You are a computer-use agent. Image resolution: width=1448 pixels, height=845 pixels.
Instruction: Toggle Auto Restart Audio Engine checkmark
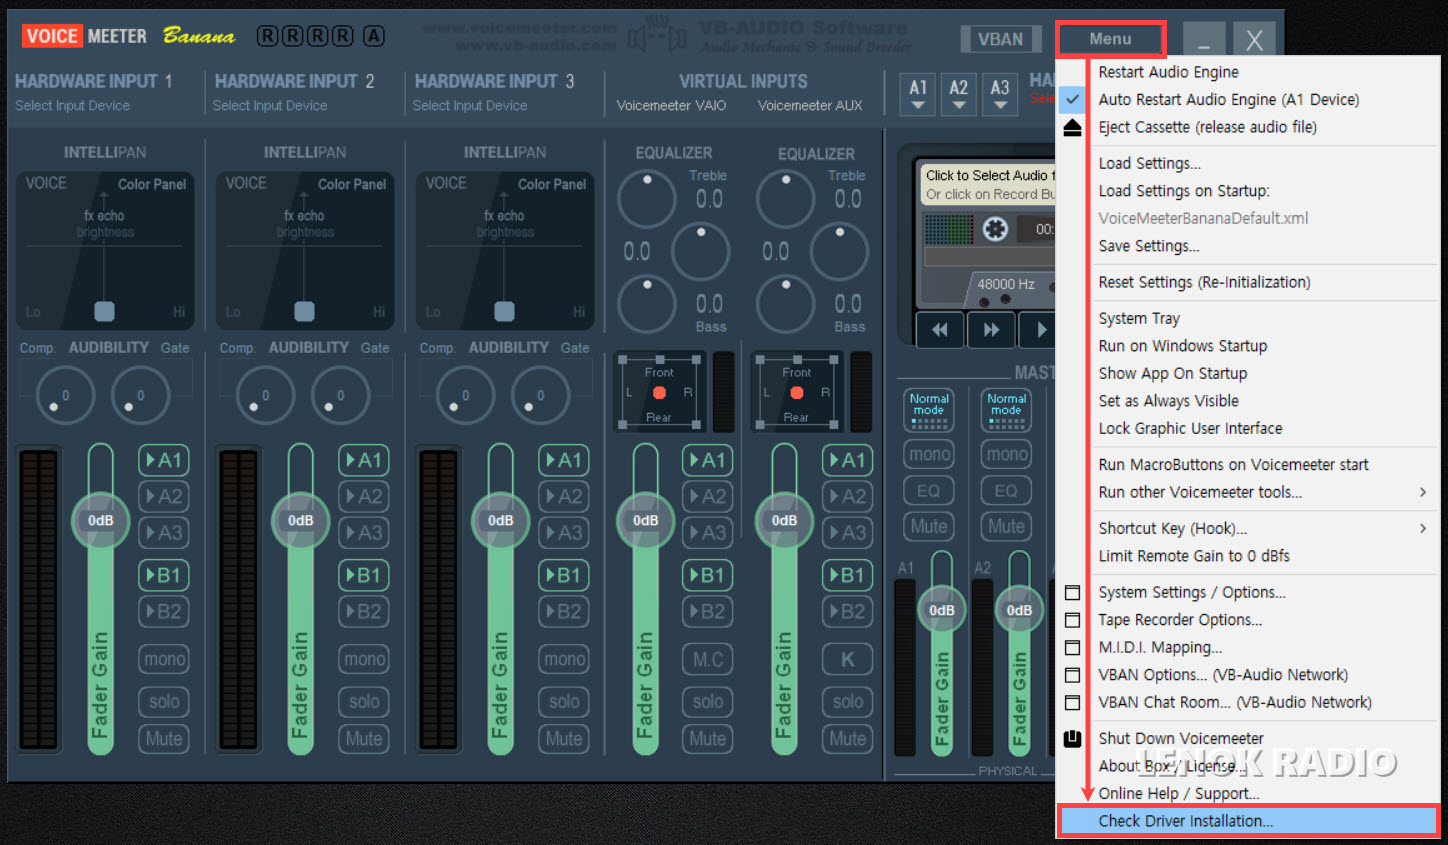click(x=1072, y=100)
